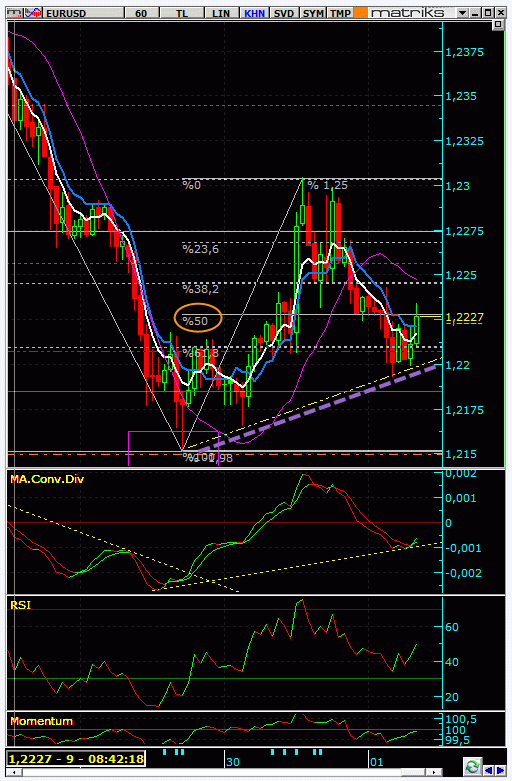This screenshot has height=781, width=512.
Task: Open the SYM toolbar item
Action: tap(313, 13)
